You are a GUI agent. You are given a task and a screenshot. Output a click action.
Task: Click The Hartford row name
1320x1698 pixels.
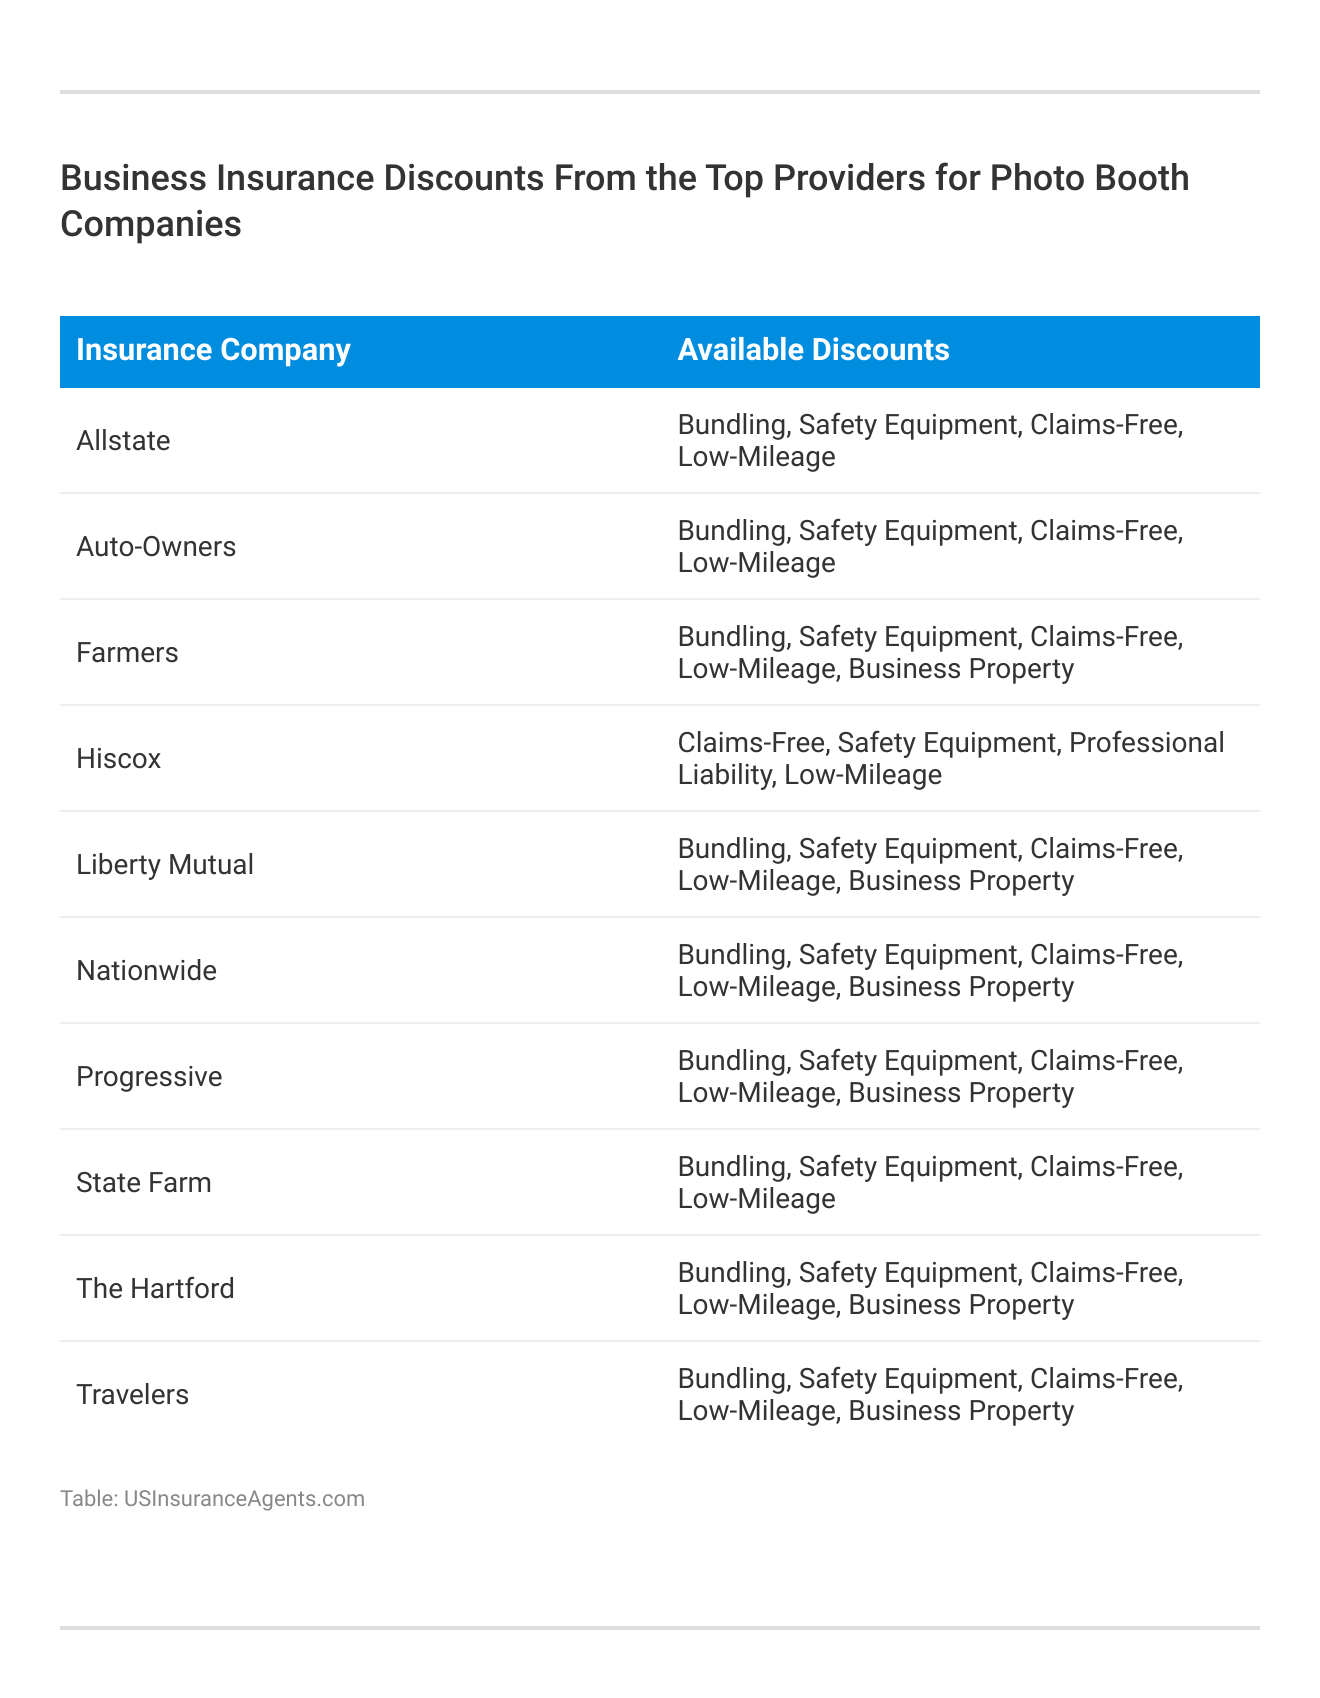tap(155, 1289)
